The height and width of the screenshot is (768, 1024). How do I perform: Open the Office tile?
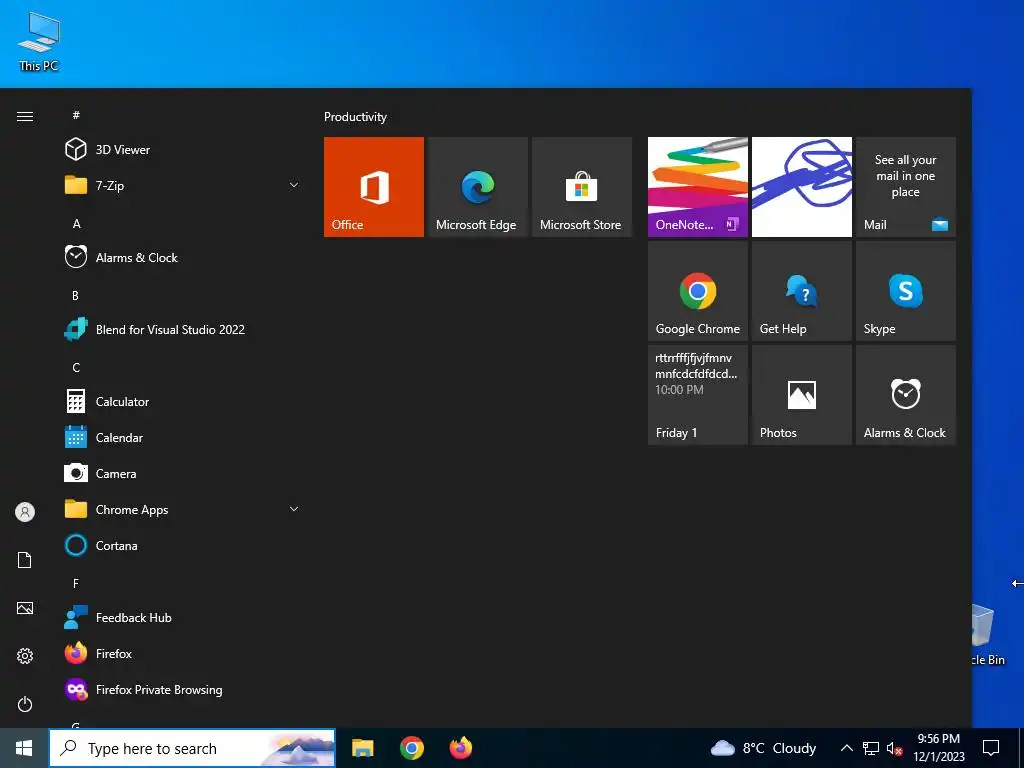pyautogui.click(x=374, y=187)
